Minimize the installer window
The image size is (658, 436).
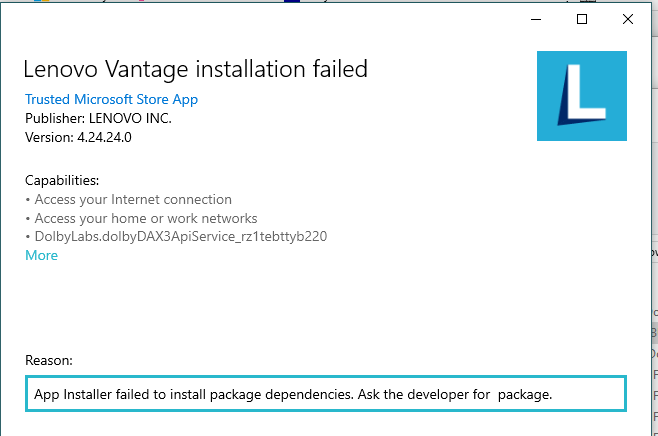pos(536,19)
